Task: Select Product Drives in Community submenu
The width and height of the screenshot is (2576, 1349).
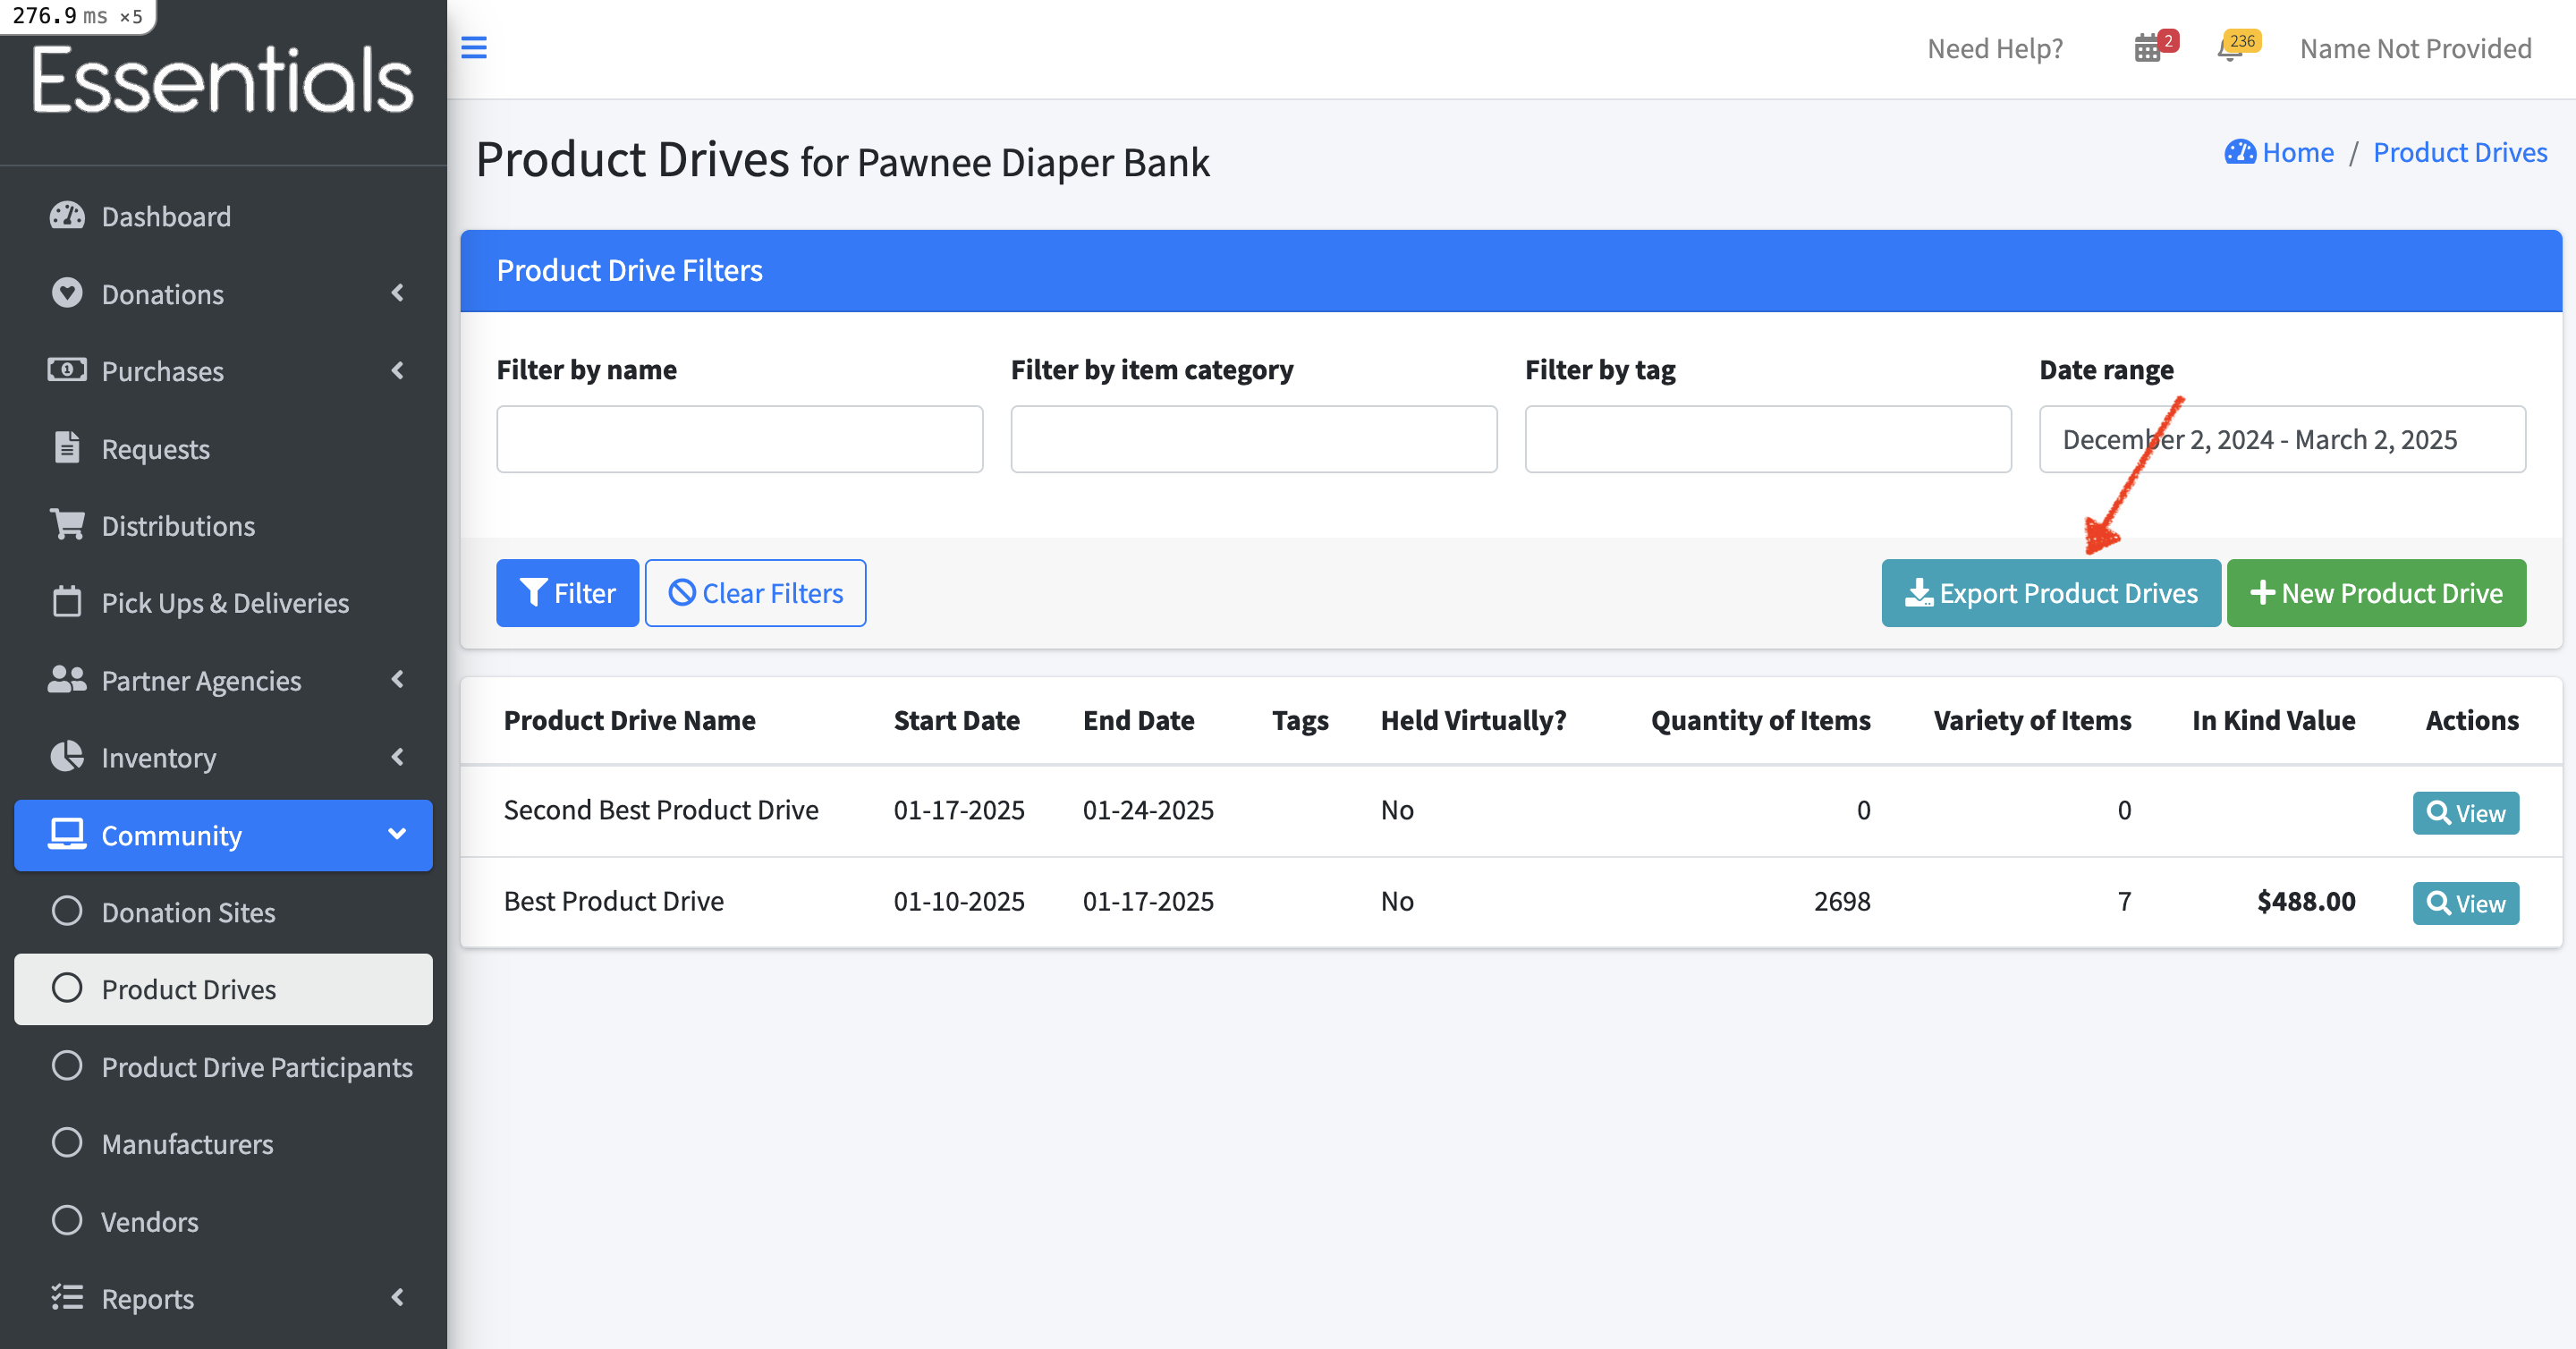Action: (223, 989)
